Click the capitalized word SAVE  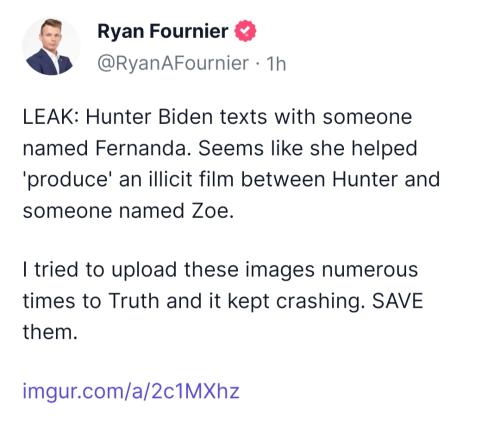(x=397, y=301)
